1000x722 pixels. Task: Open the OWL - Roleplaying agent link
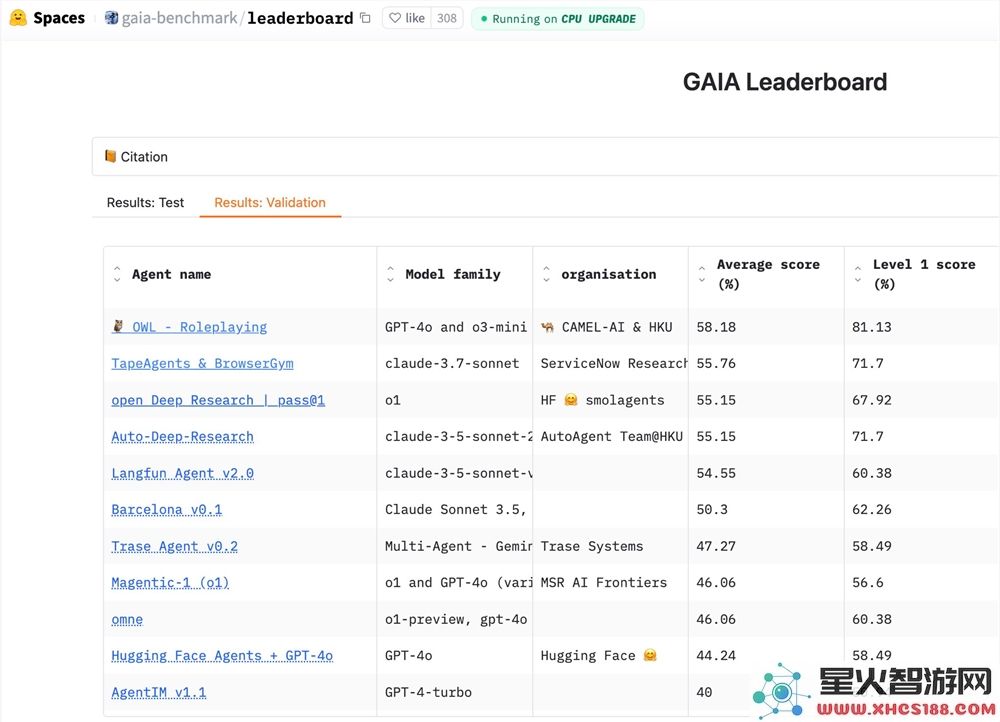pyautogui.click(x=189, y=327)
